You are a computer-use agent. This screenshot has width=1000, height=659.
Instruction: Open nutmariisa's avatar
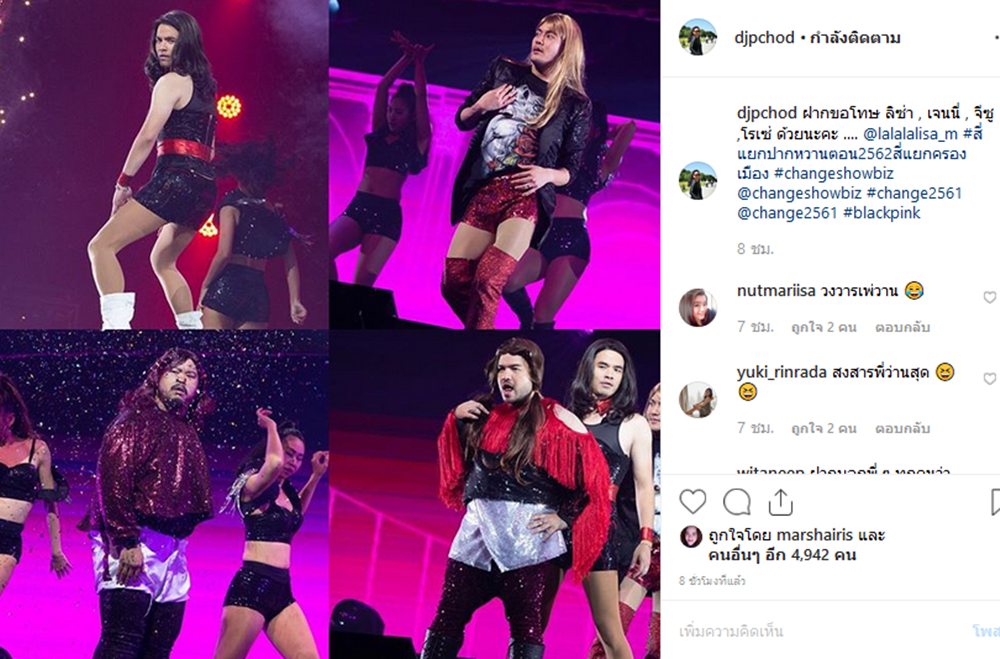(x=698, y=307)
